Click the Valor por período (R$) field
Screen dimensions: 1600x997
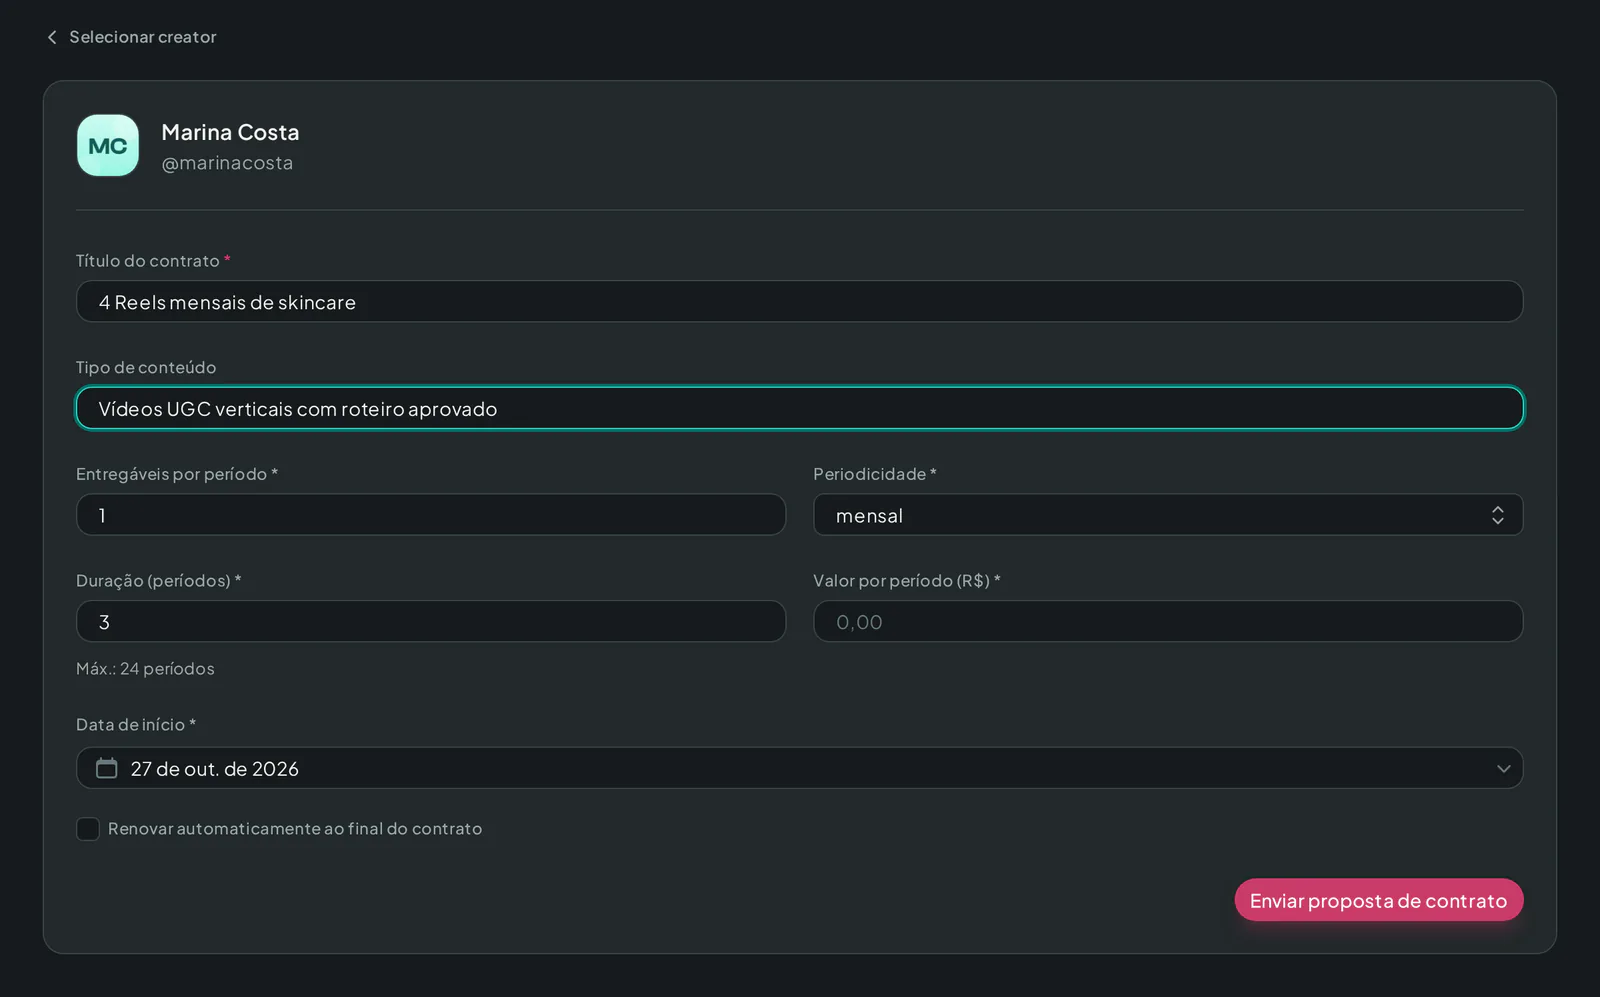pyautogui.click(x=1168, y=622)
